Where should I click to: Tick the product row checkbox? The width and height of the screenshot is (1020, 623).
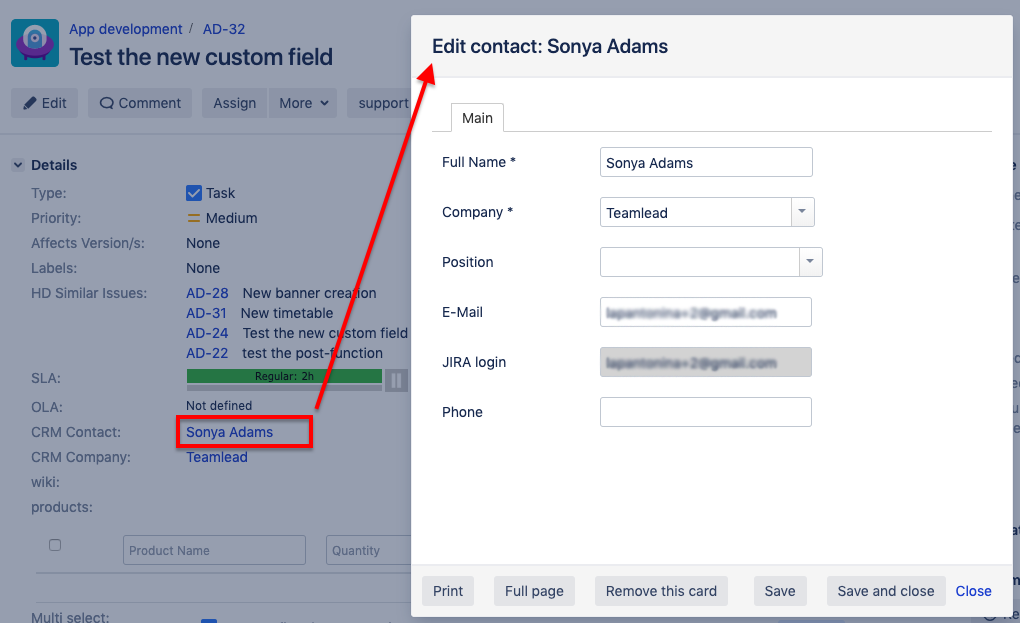[x=55, y=545]
